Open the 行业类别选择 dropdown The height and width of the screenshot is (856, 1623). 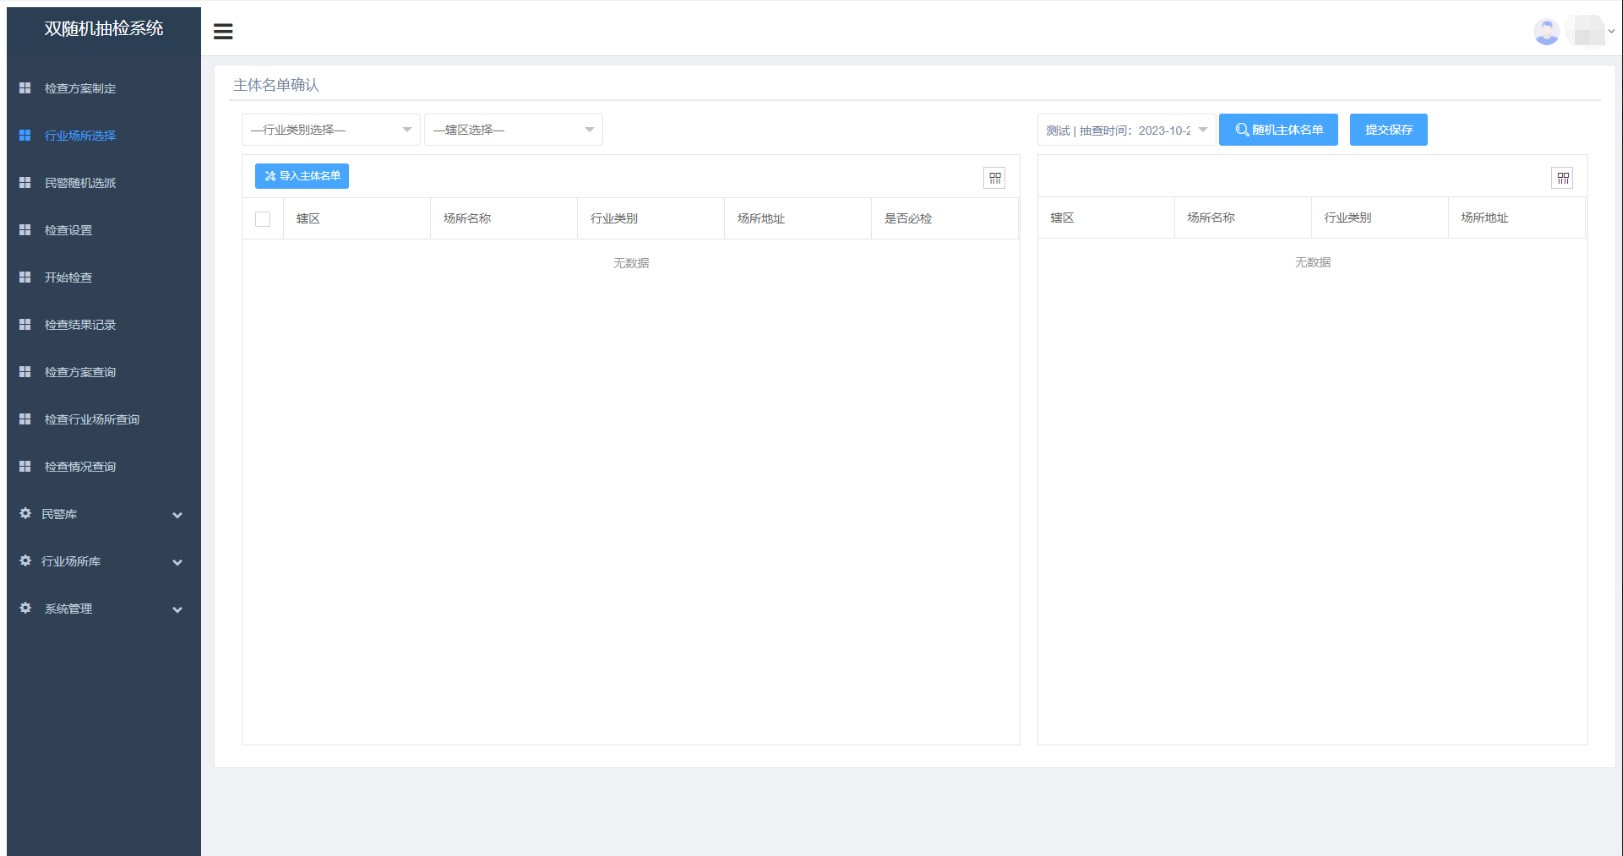pyautogui.click(x=330, y=130)
